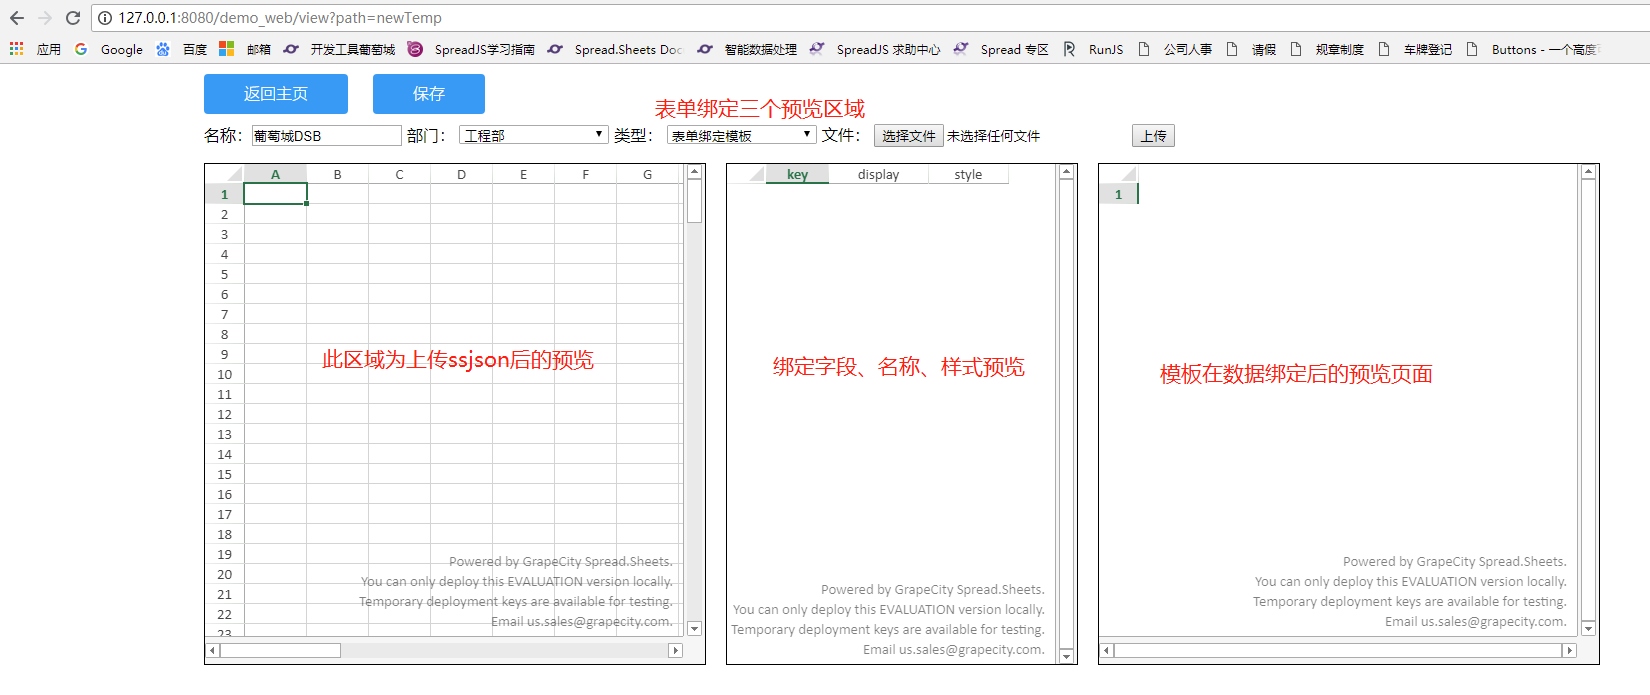The height and width of the screenshot is (695, 1650).
Task: Open the Baidu paw bookmark
Action: (181, 49)
